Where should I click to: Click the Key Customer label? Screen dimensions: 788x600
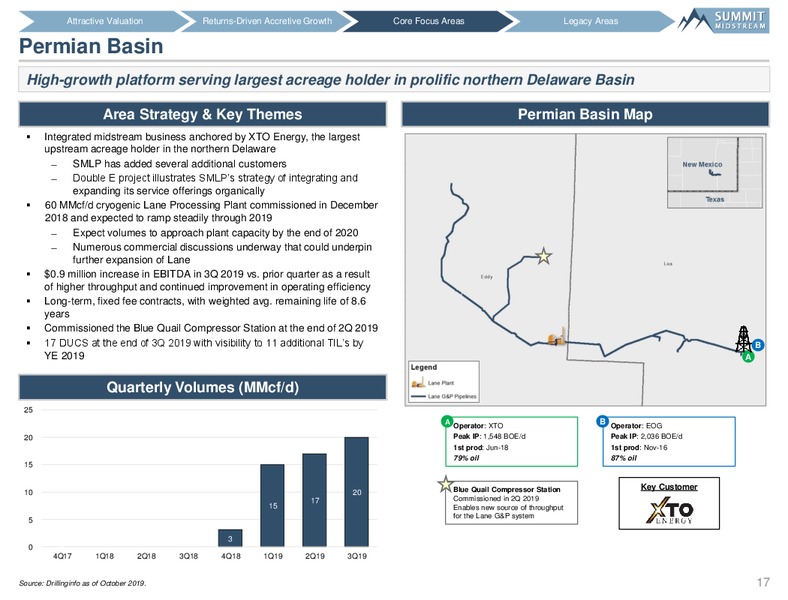tap(669, 487)
